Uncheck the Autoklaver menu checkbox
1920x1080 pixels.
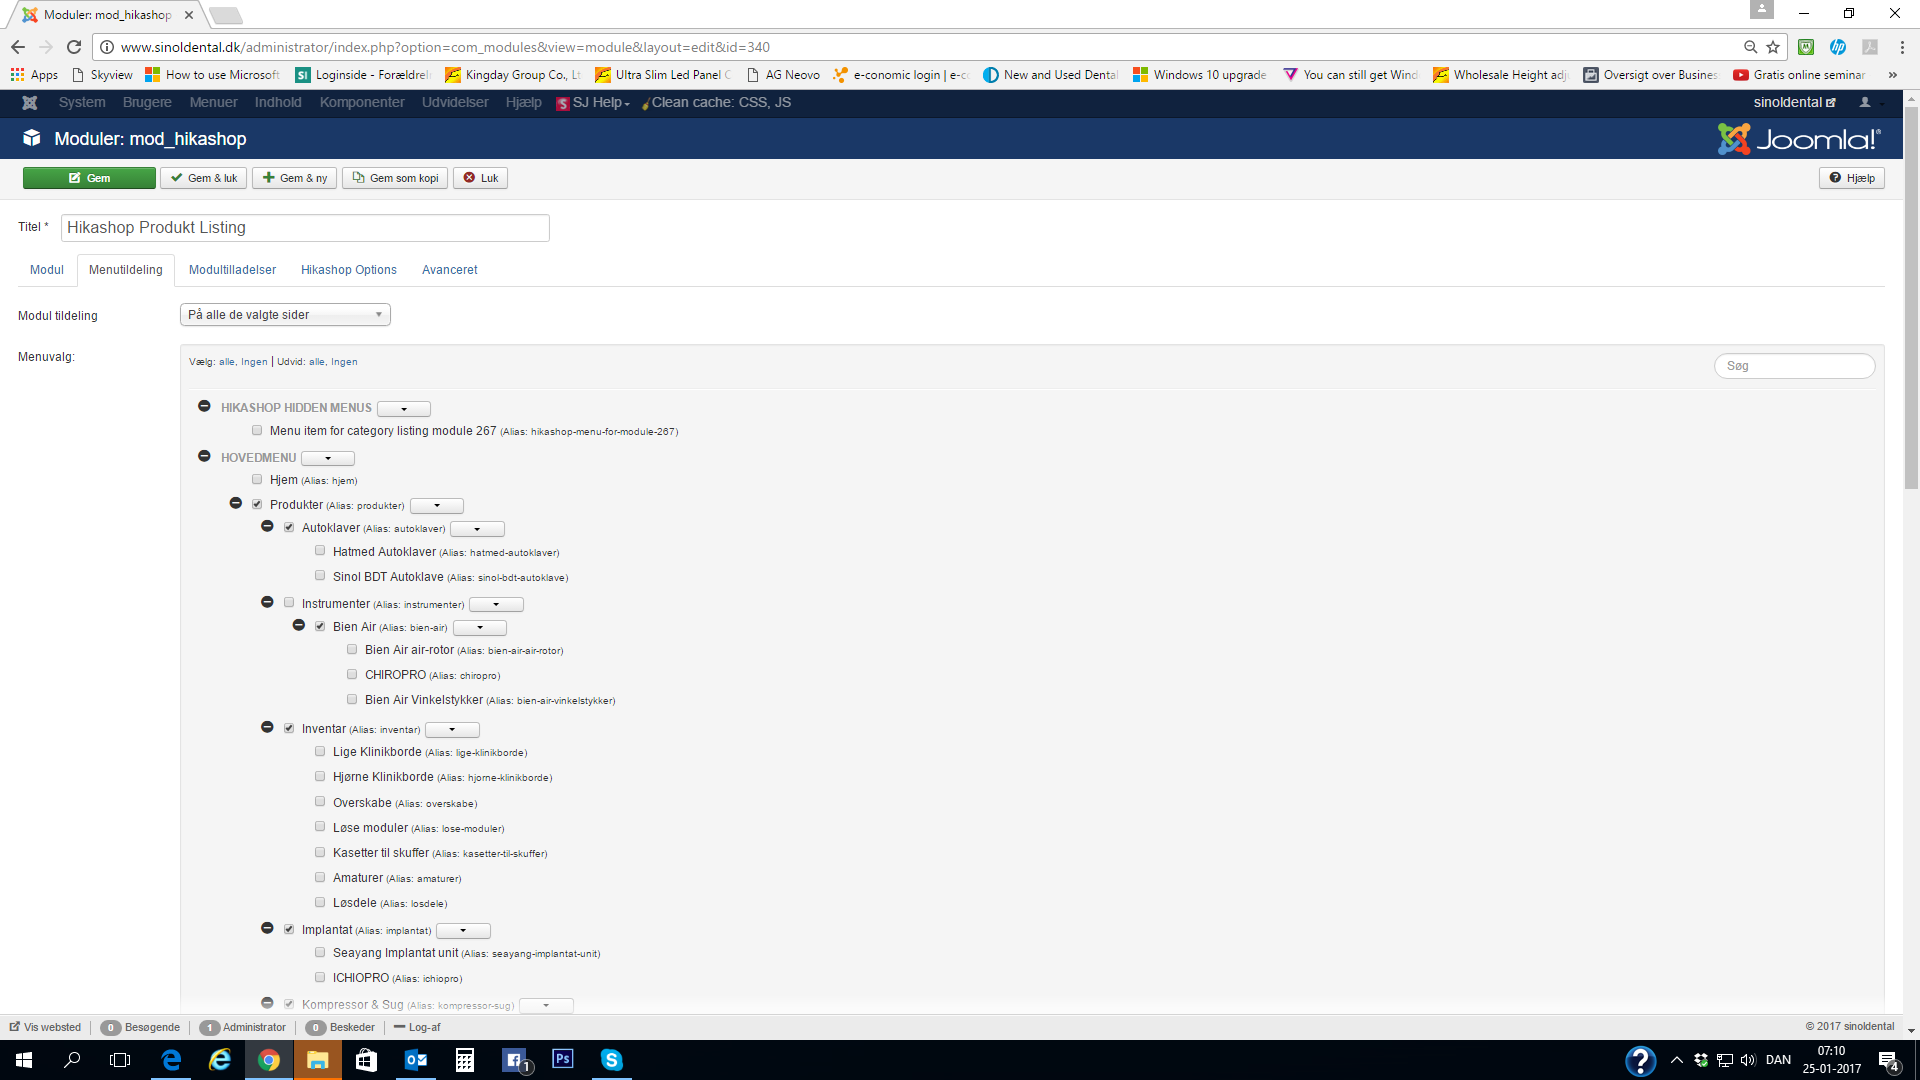click(289, 528)
